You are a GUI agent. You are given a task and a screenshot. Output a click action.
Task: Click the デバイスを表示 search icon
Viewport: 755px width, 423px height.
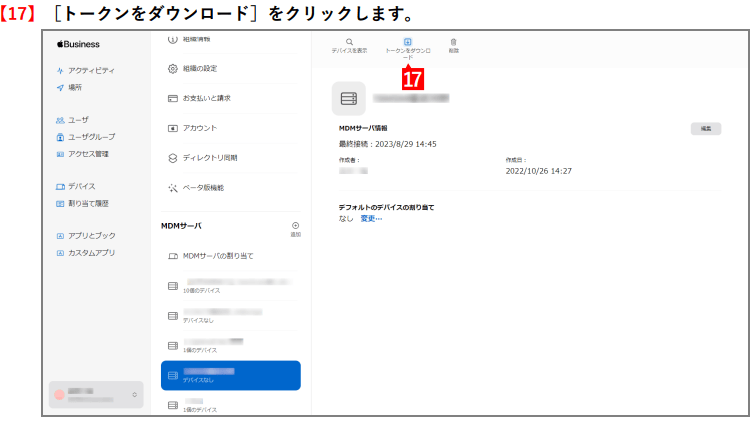(350, 42)
